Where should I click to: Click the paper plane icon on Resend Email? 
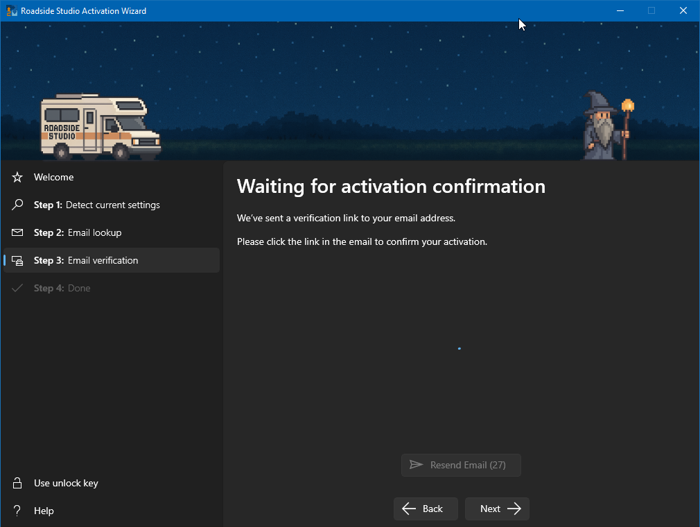point(416,465)
